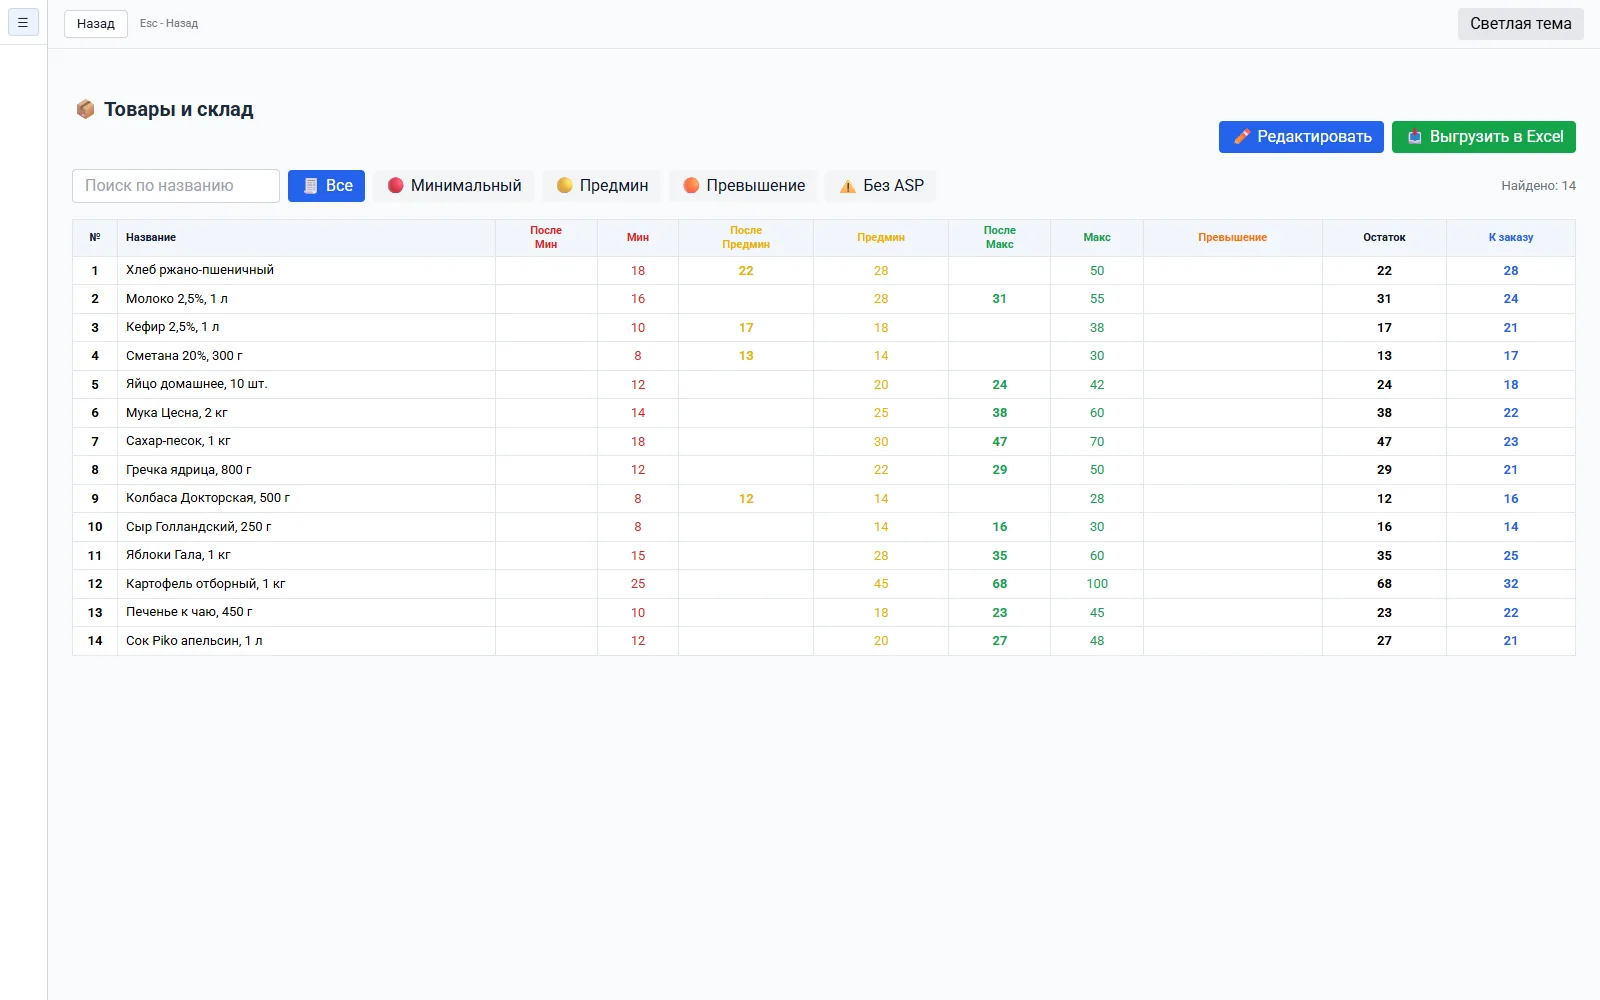
Task: Click the Мин column header
Action: (638, 238)
